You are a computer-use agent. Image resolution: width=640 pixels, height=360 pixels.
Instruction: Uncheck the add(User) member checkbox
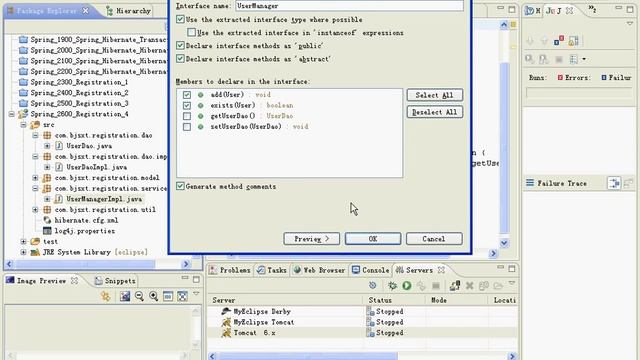click(x=187, y=95)
